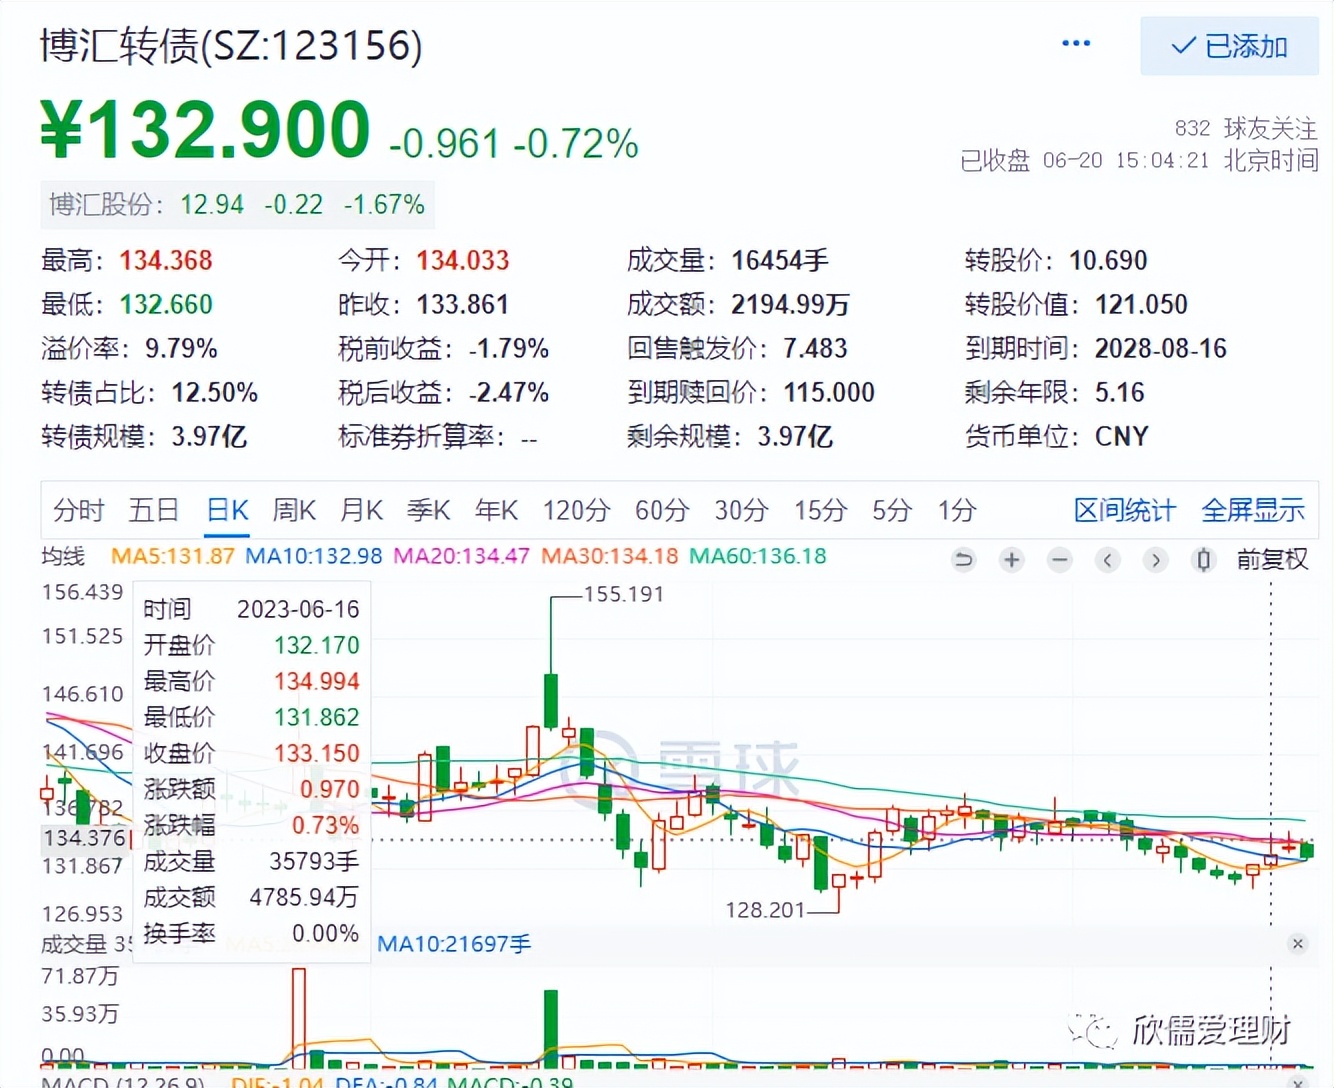Open the 前复权 adjustment dropdown

pyautogui.click(x=1273, y=560)
